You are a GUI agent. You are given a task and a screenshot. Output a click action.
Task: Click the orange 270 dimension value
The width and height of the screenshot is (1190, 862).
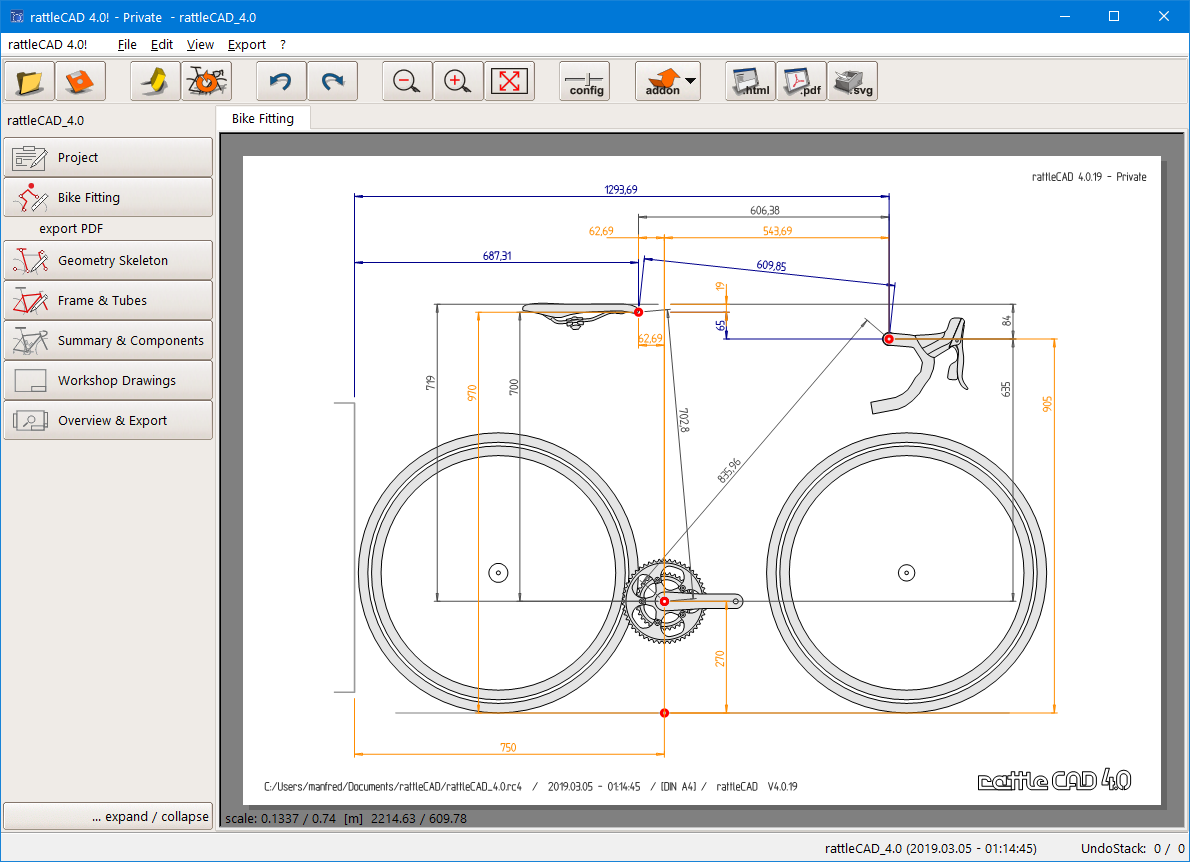click(719, 658)
